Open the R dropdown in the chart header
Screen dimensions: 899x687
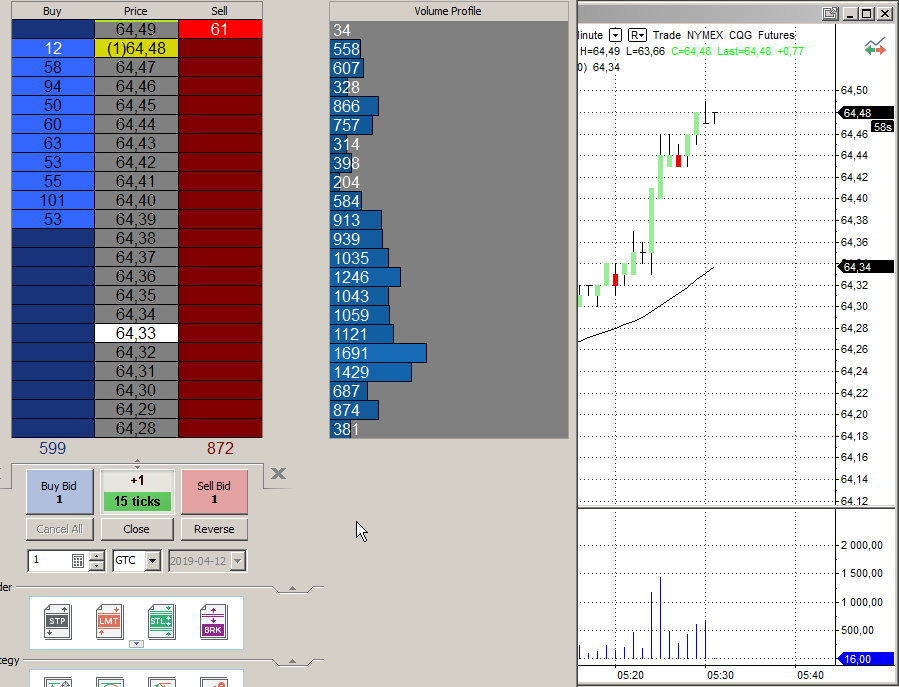point(638,35)
